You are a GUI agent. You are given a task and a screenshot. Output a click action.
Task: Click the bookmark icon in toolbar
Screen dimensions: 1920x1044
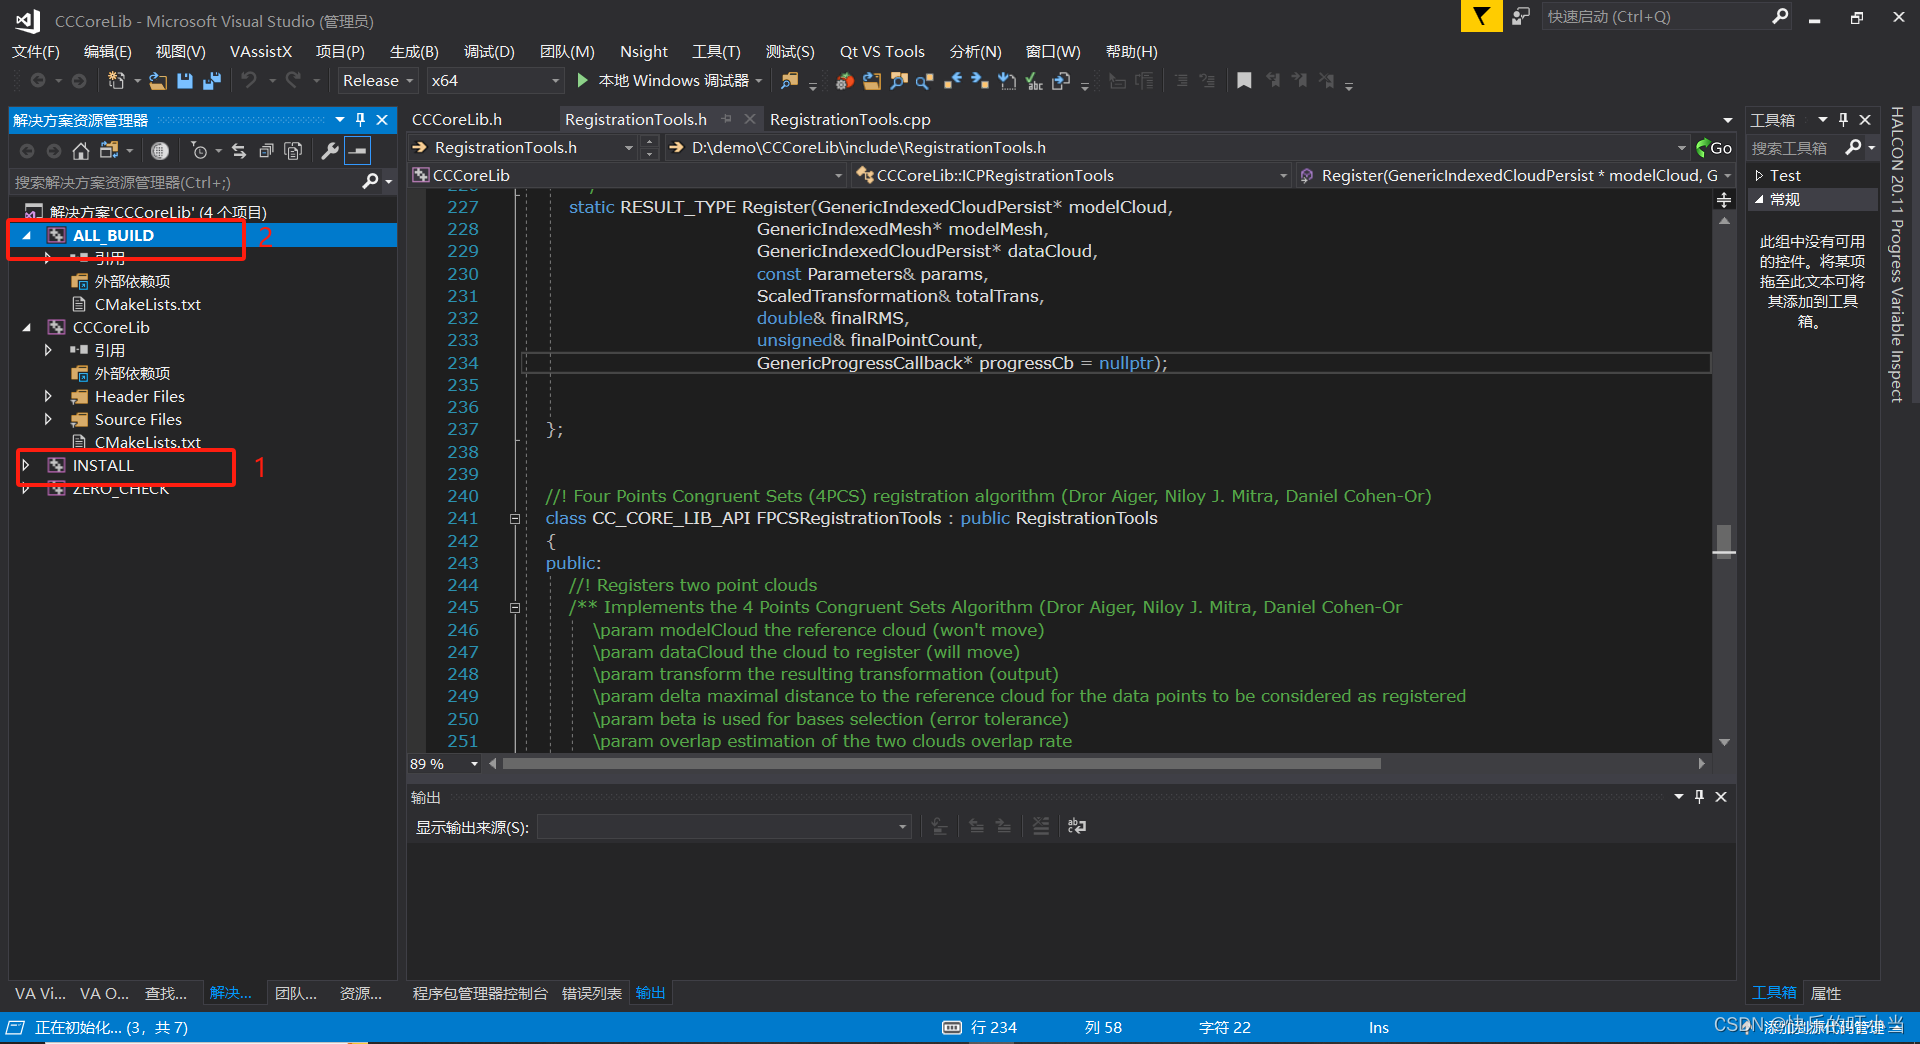1244,81
